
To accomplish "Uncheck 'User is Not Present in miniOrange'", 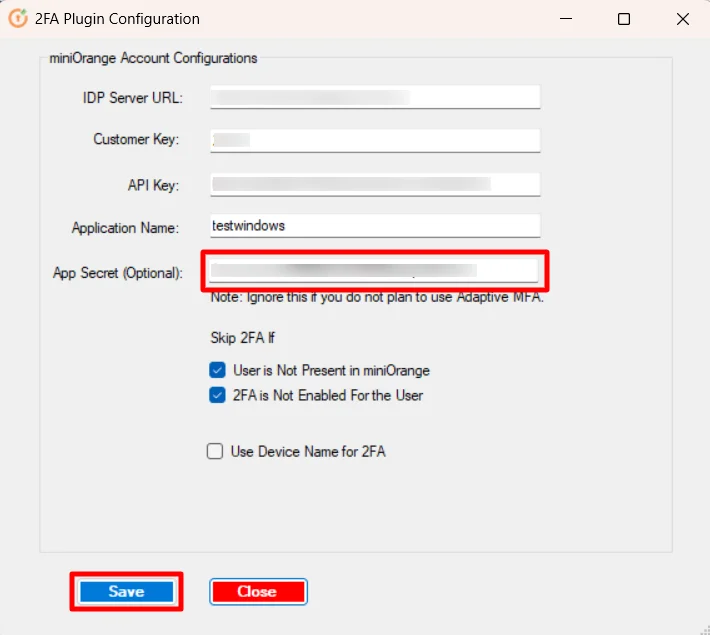I will point(217,370).
